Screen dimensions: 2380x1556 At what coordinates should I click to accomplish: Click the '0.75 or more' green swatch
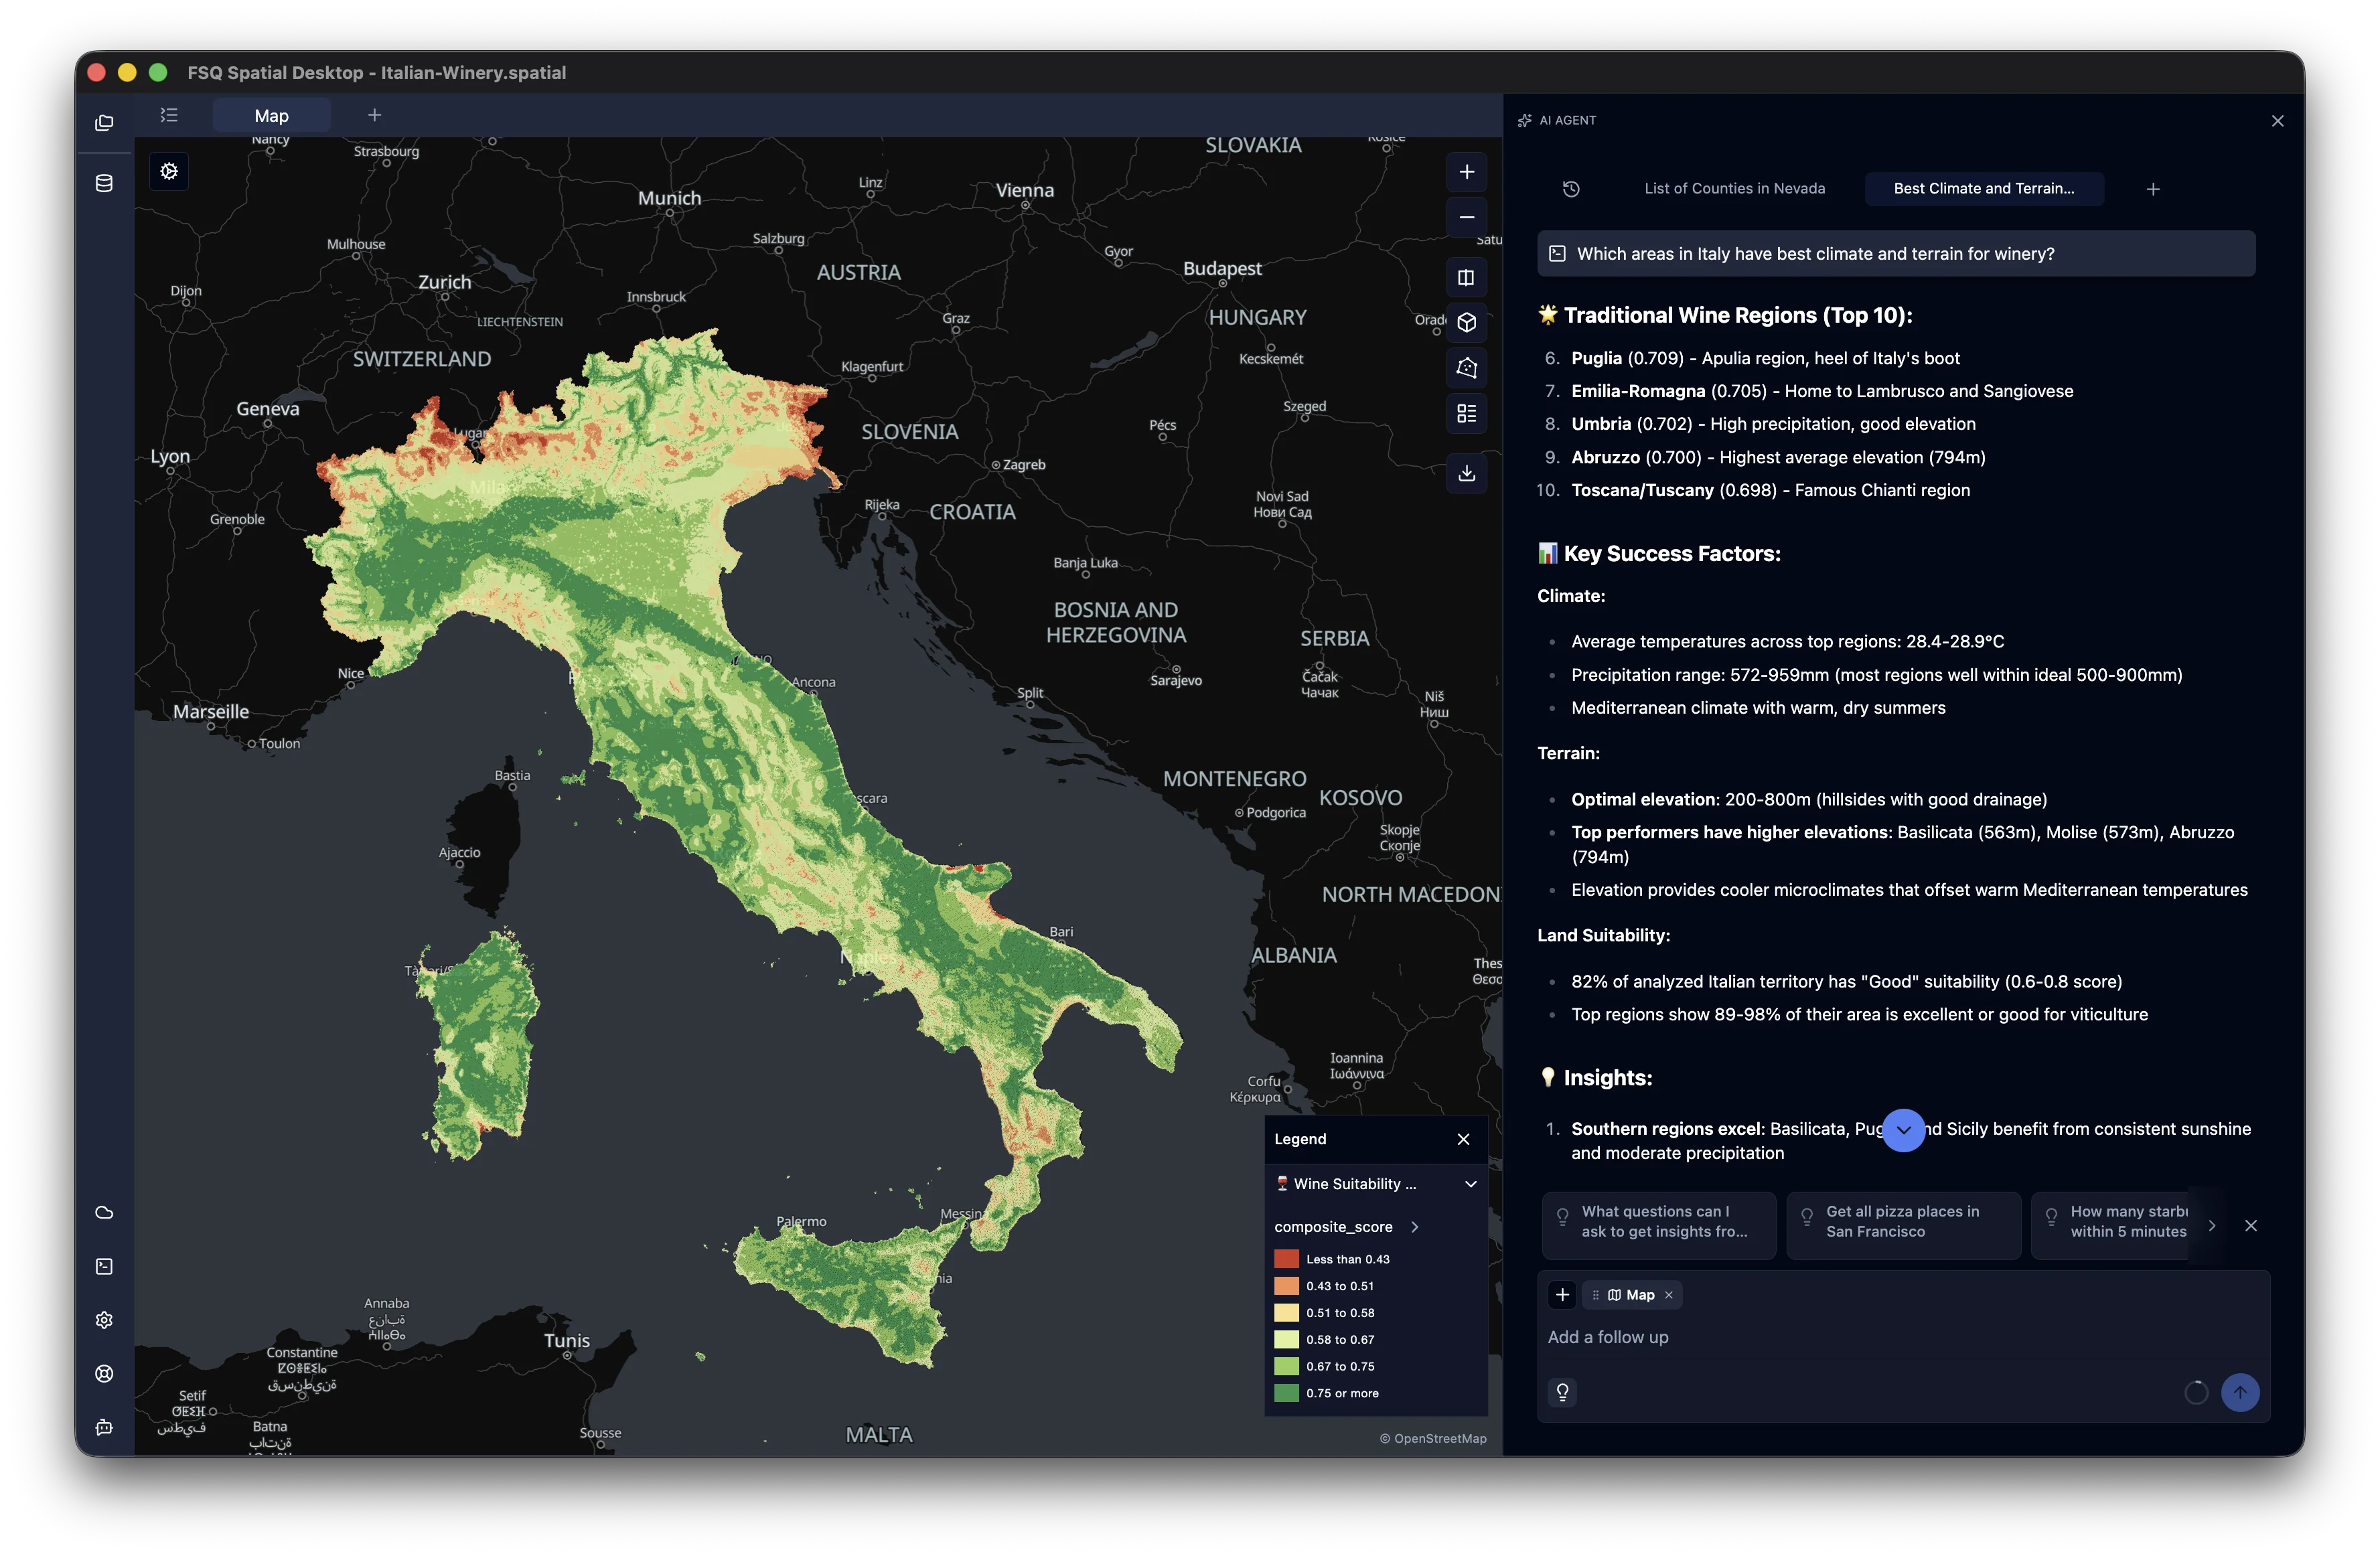tap(1286, 1393)
